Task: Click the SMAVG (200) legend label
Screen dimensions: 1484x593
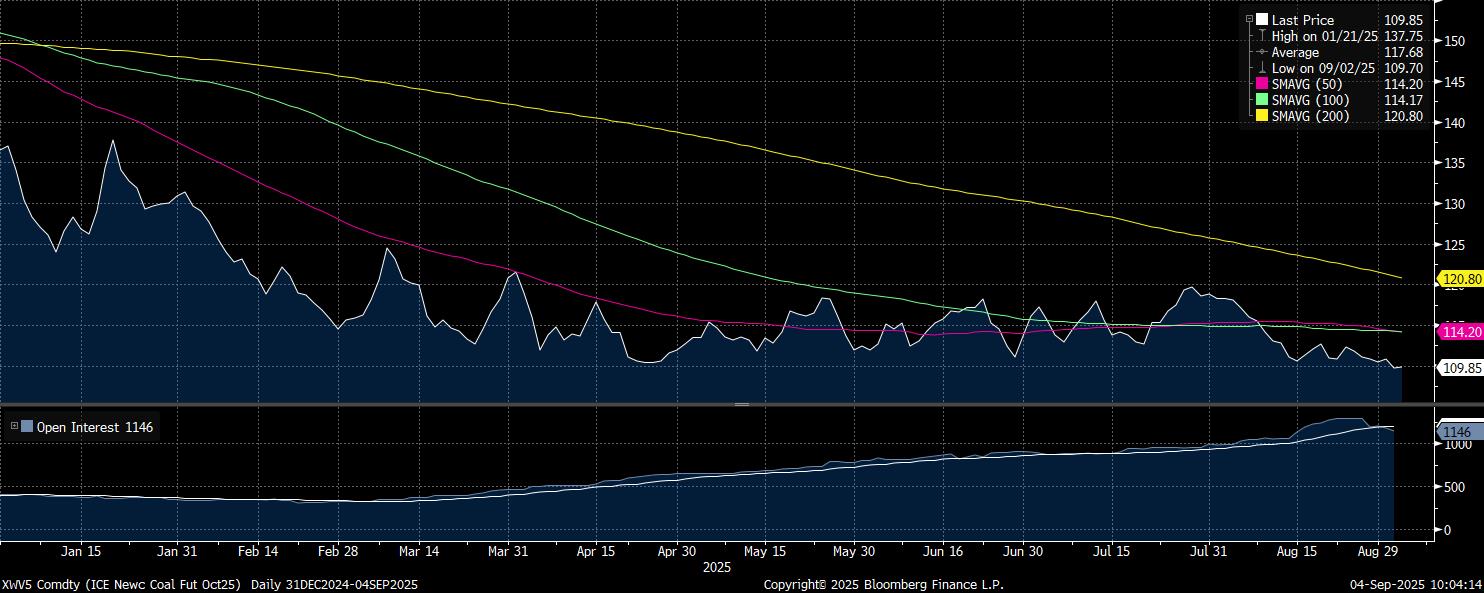Action: (1310, 116)
